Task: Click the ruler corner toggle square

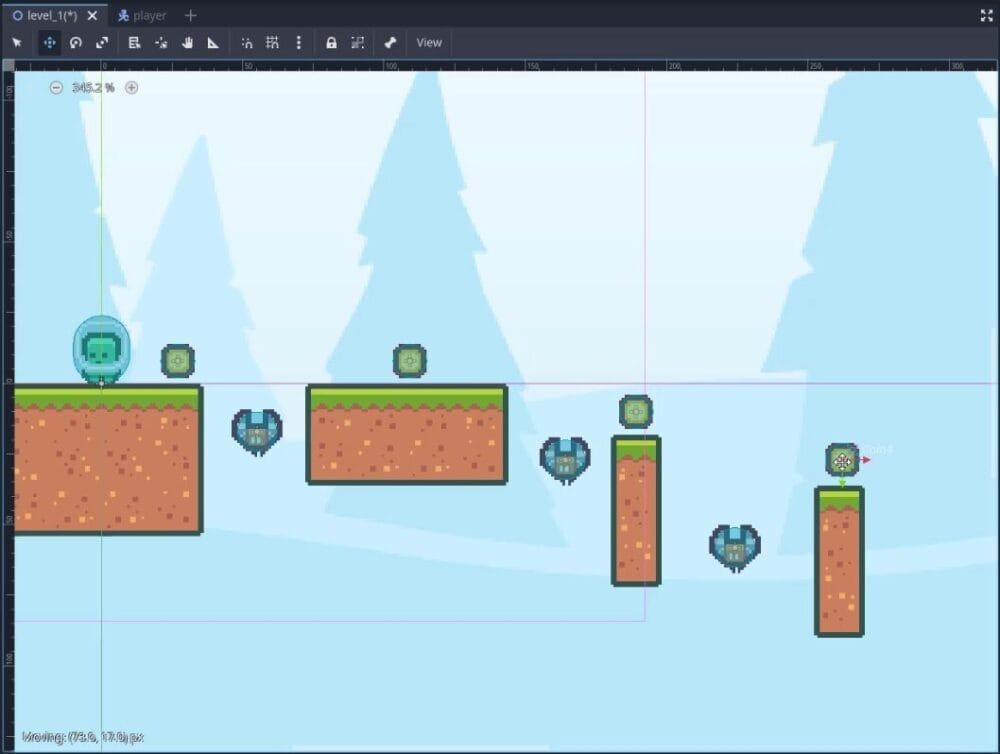Action: [8, 65]
